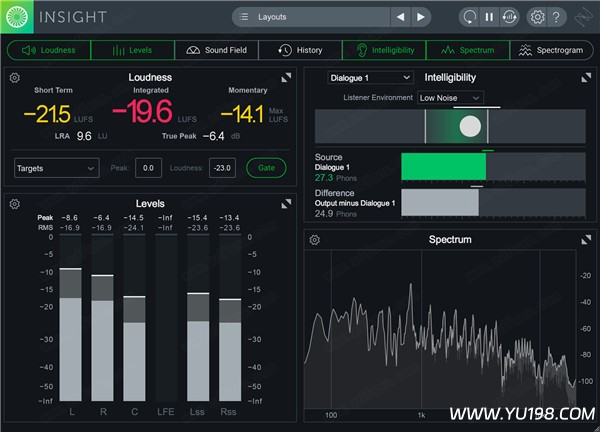Image resolution: width=600 pixels, height=432 pixels.
Task: Pause the metering
Action: (489, 17)
